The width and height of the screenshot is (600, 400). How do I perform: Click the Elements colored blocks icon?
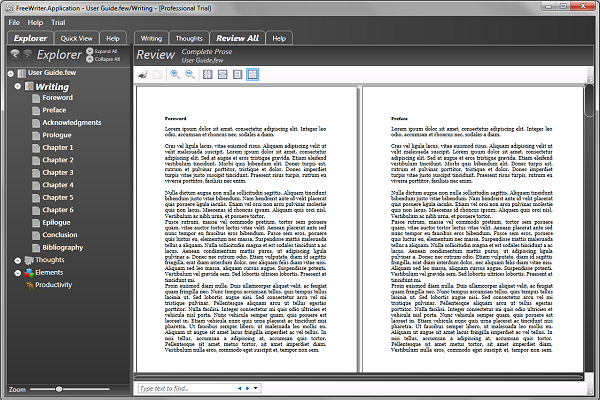click(29, 273)
